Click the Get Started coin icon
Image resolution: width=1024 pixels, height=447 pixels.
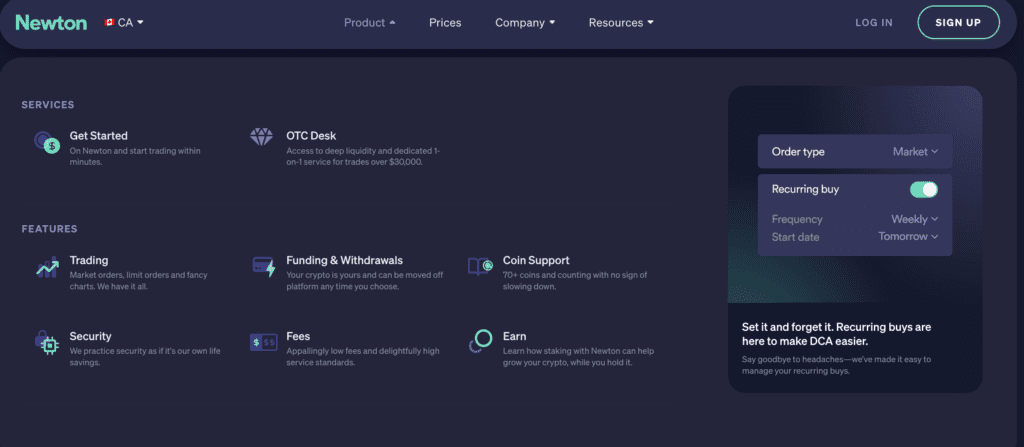point(47,142)
